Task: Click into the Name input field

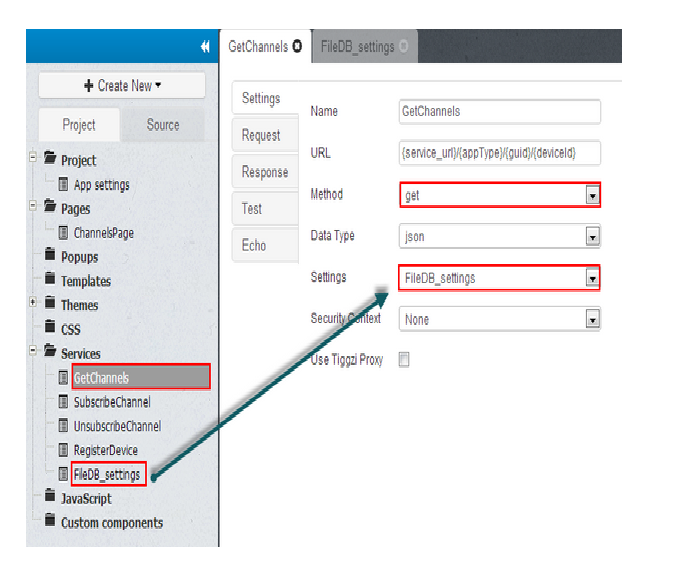Action: coord(499,112)
